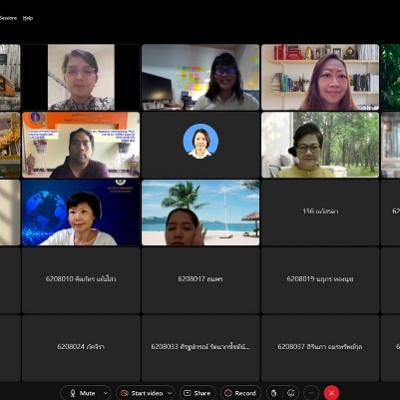Open the audio options arrow beside Mute

[106, 393]
